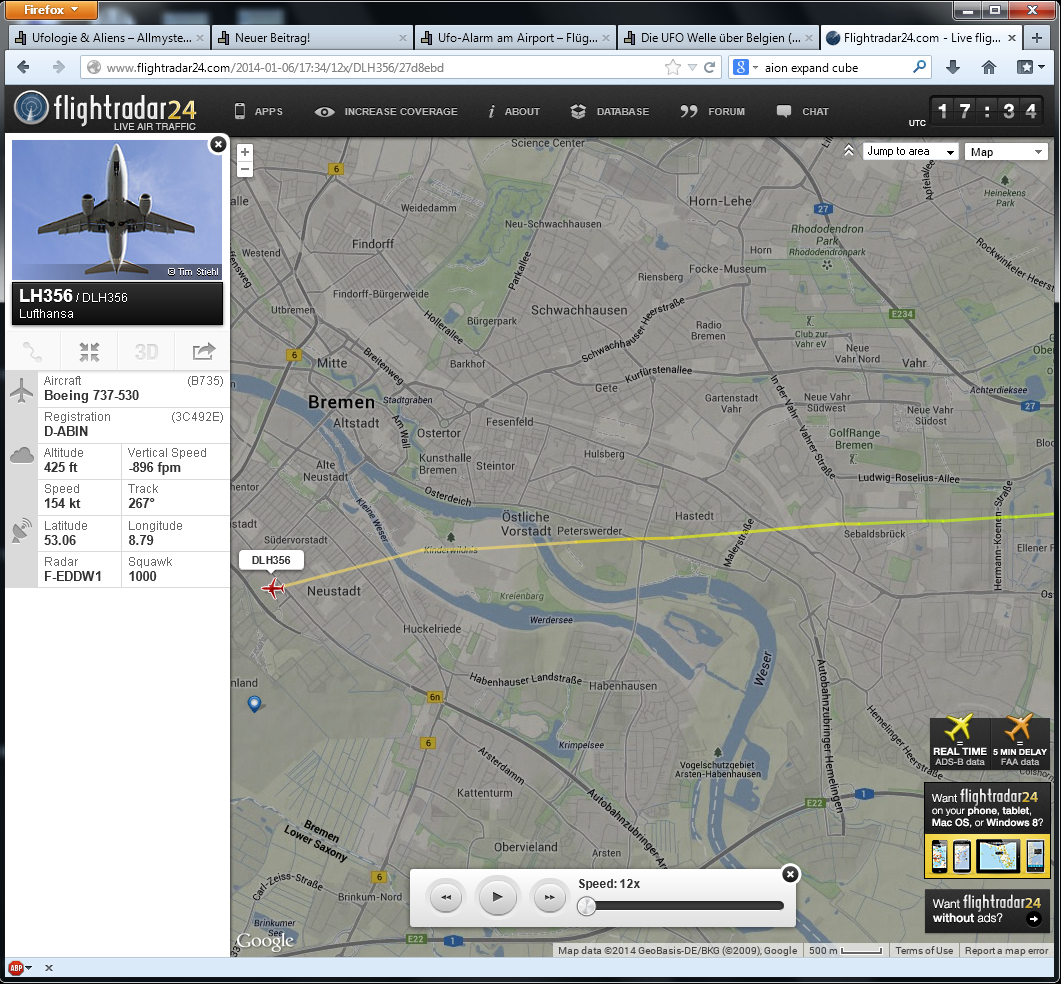Click the playback speed slider handle
This screenshot has height=984, width=1061.
coord(588,906)
